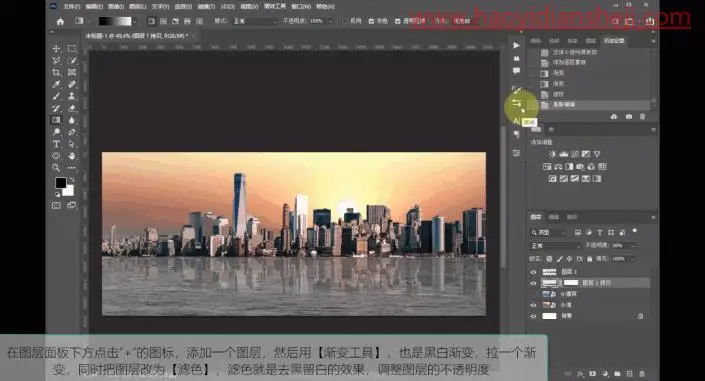Select the Hand tool
Viewport: 705px width, 381px height.
(72, 156)
